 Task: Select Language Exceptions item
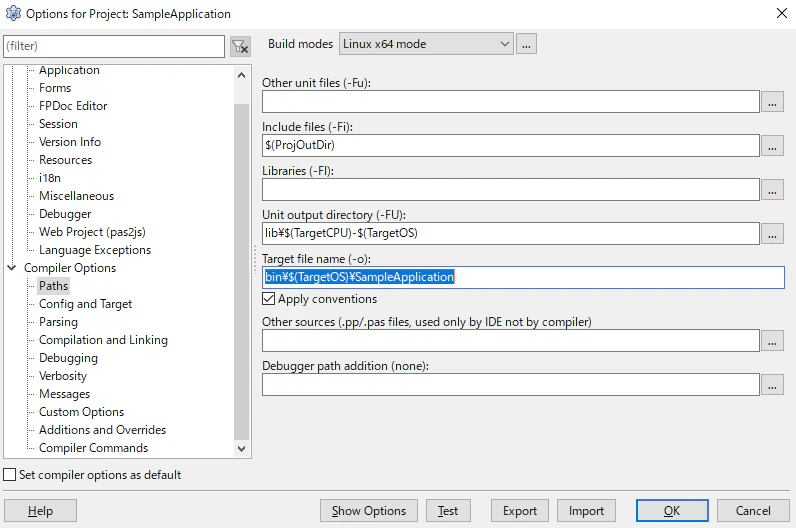point(95,250)
